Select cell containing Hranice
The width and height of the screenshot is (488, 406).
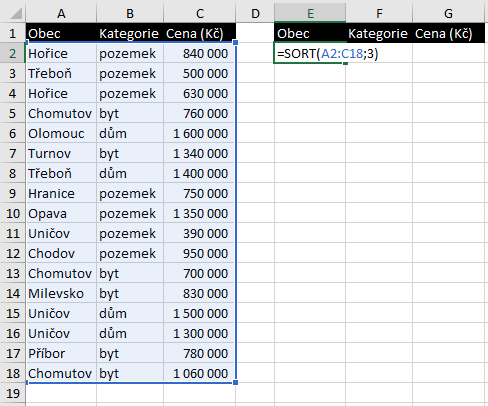point(61,193)
